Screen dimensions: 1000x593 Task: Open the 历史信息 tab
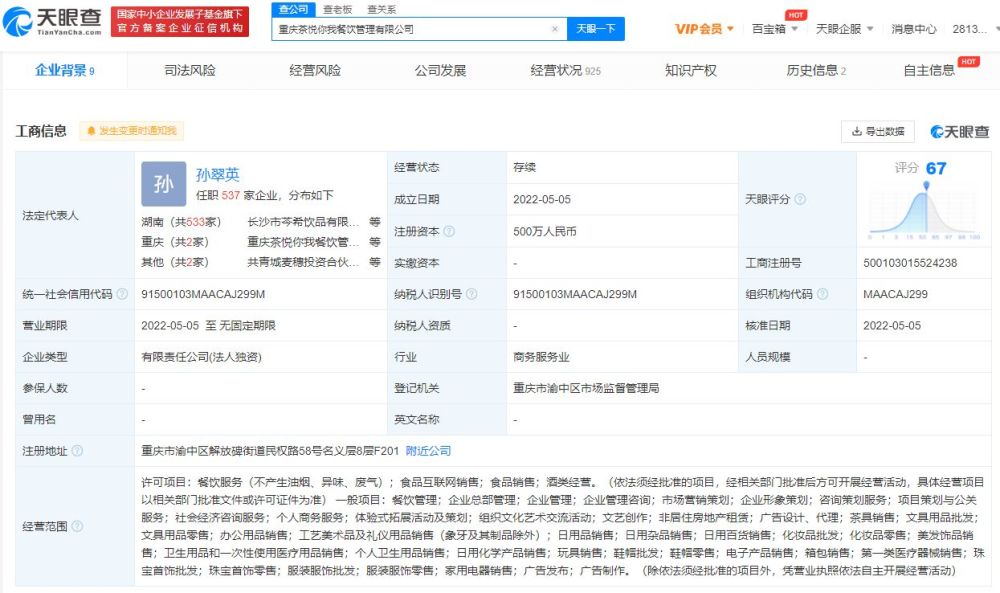[816, 70]
